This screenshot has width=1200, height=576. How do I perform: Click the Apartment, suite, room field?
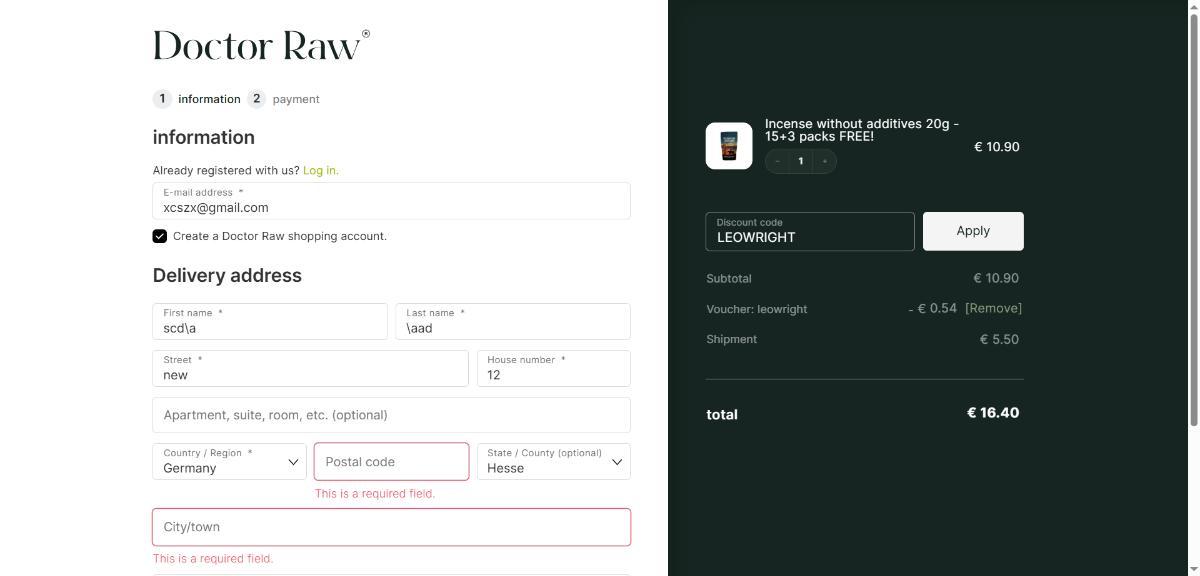pyautogui.click(x=391, y=415)
